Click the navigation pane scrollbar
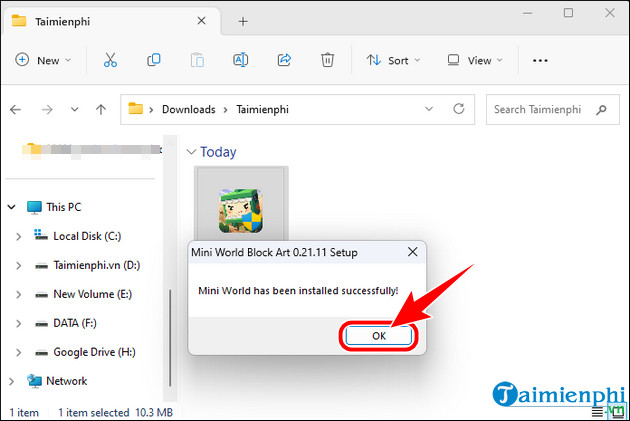This screenshot has width=630, height=421. coord(170,338)
